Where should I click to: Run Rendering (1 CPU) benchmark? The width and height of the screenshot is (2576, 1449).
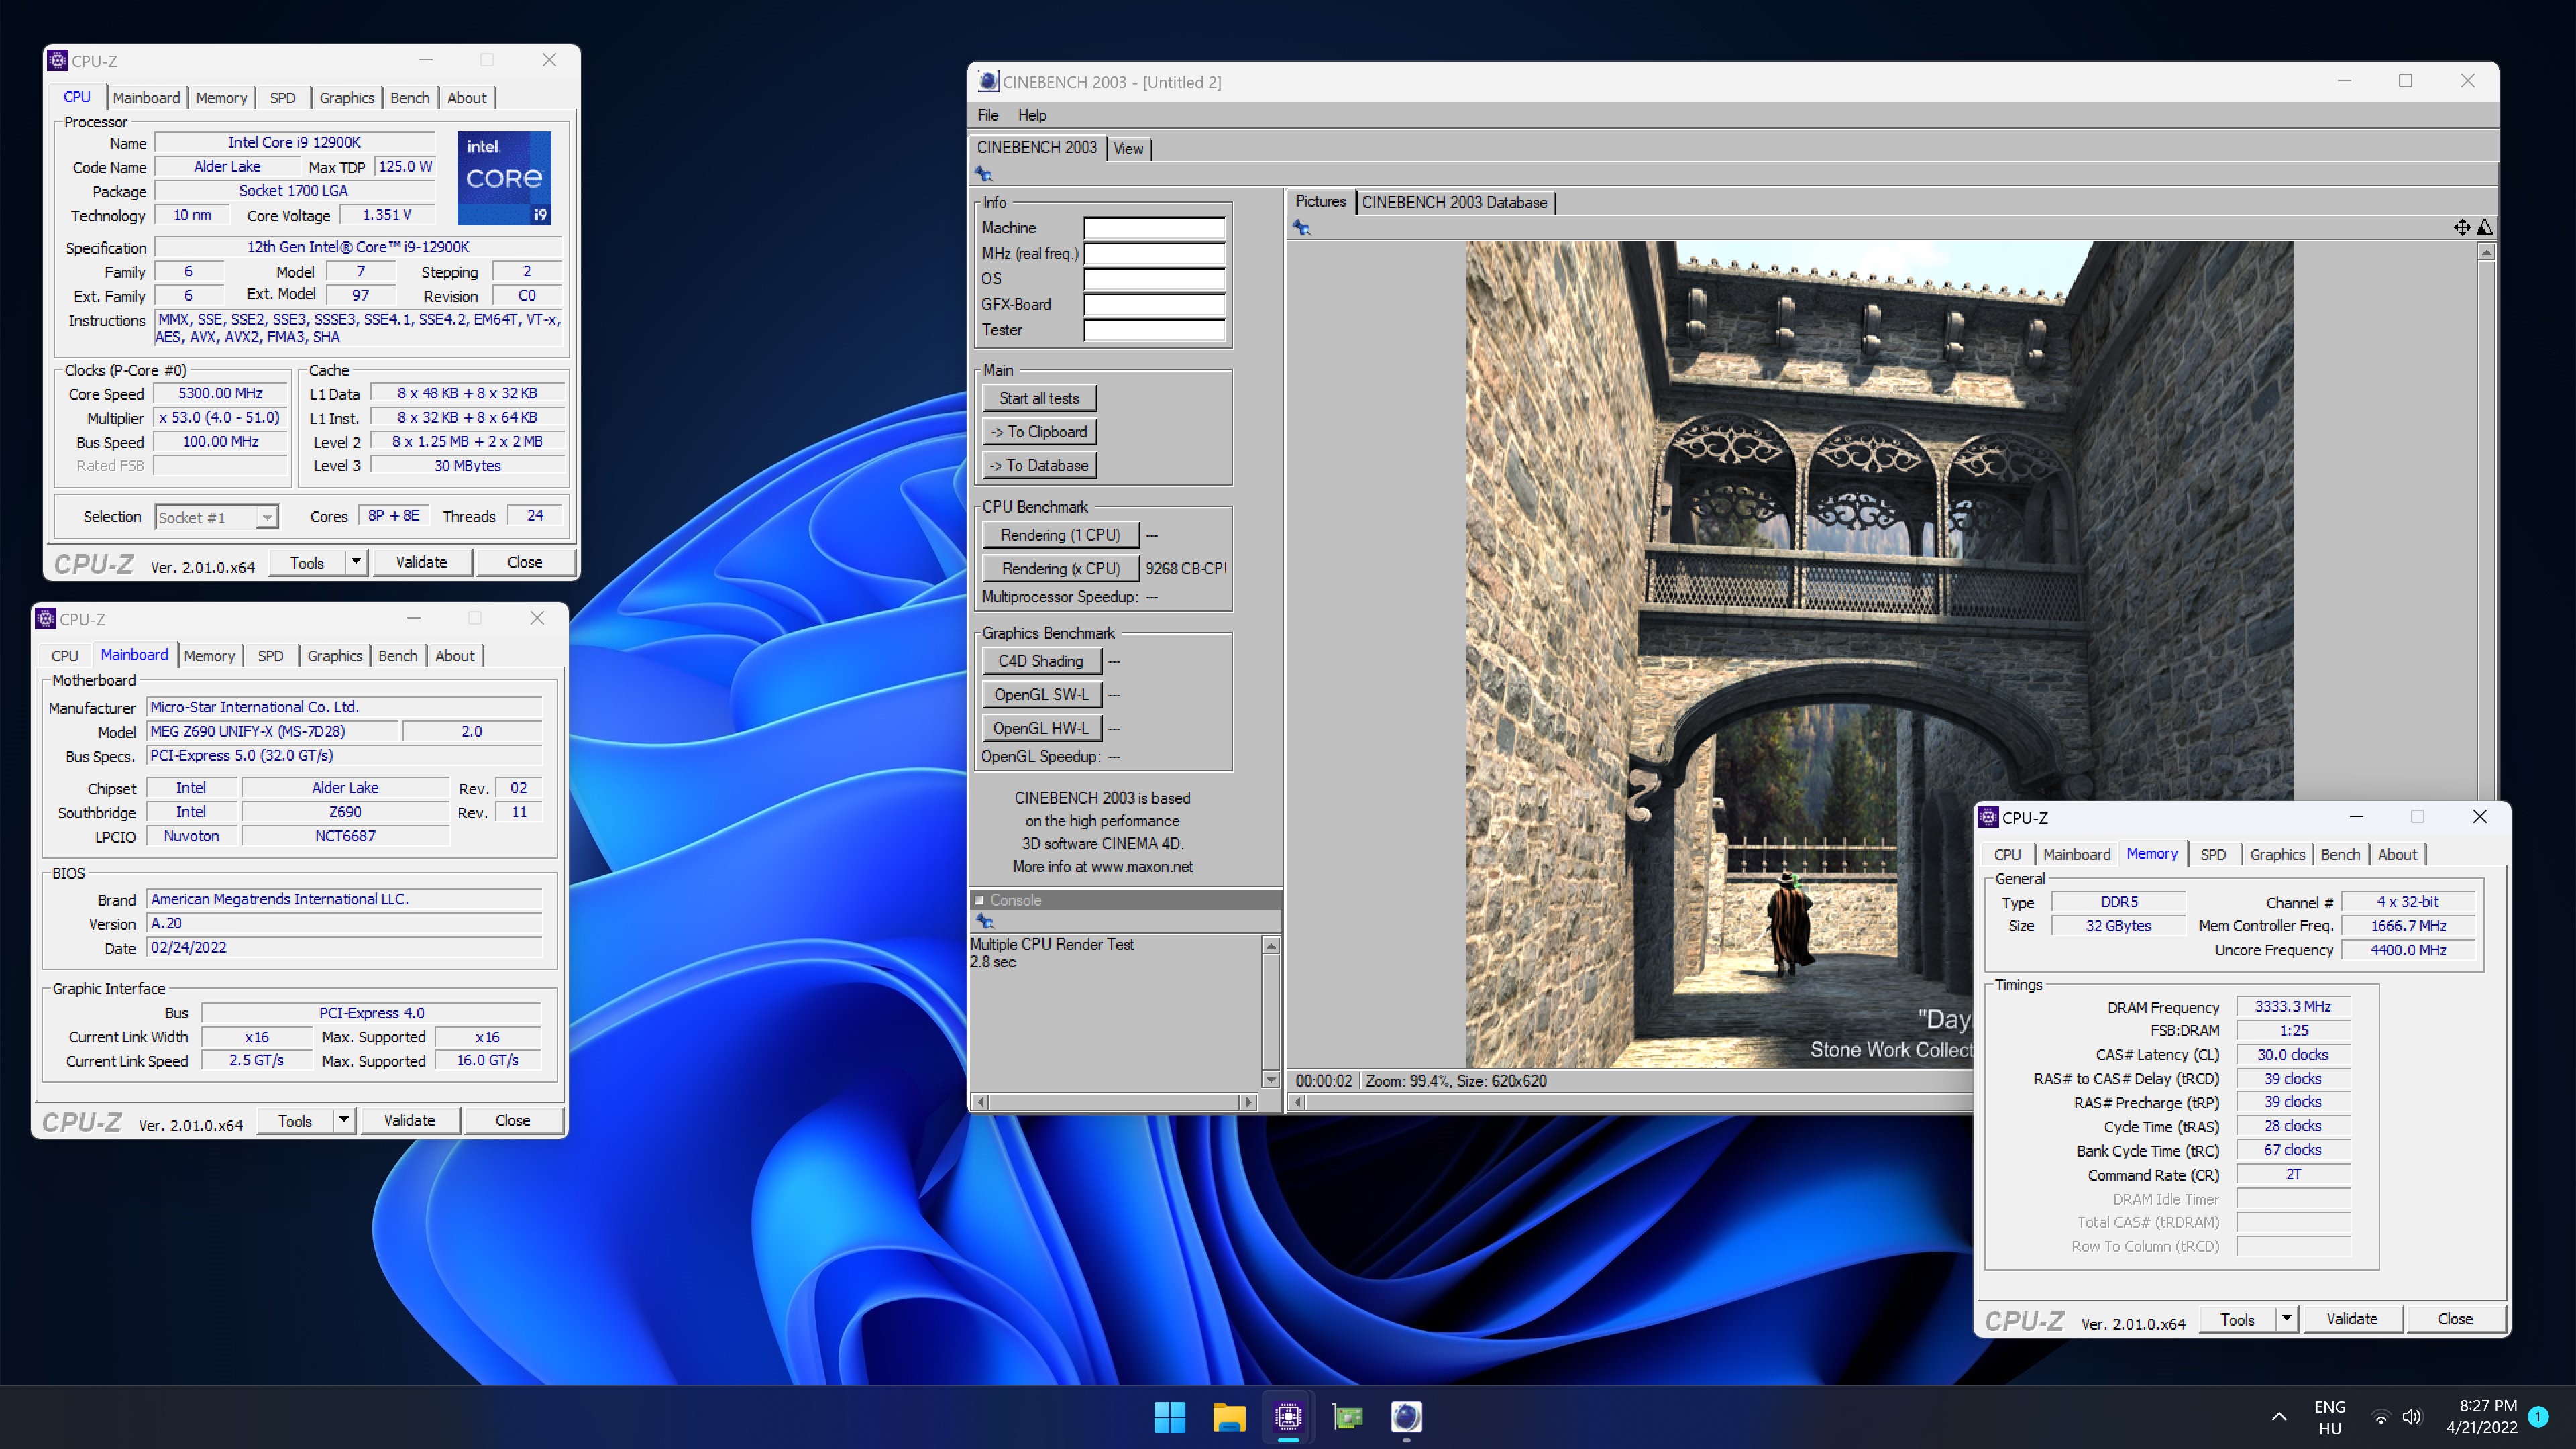(1060, 535)
